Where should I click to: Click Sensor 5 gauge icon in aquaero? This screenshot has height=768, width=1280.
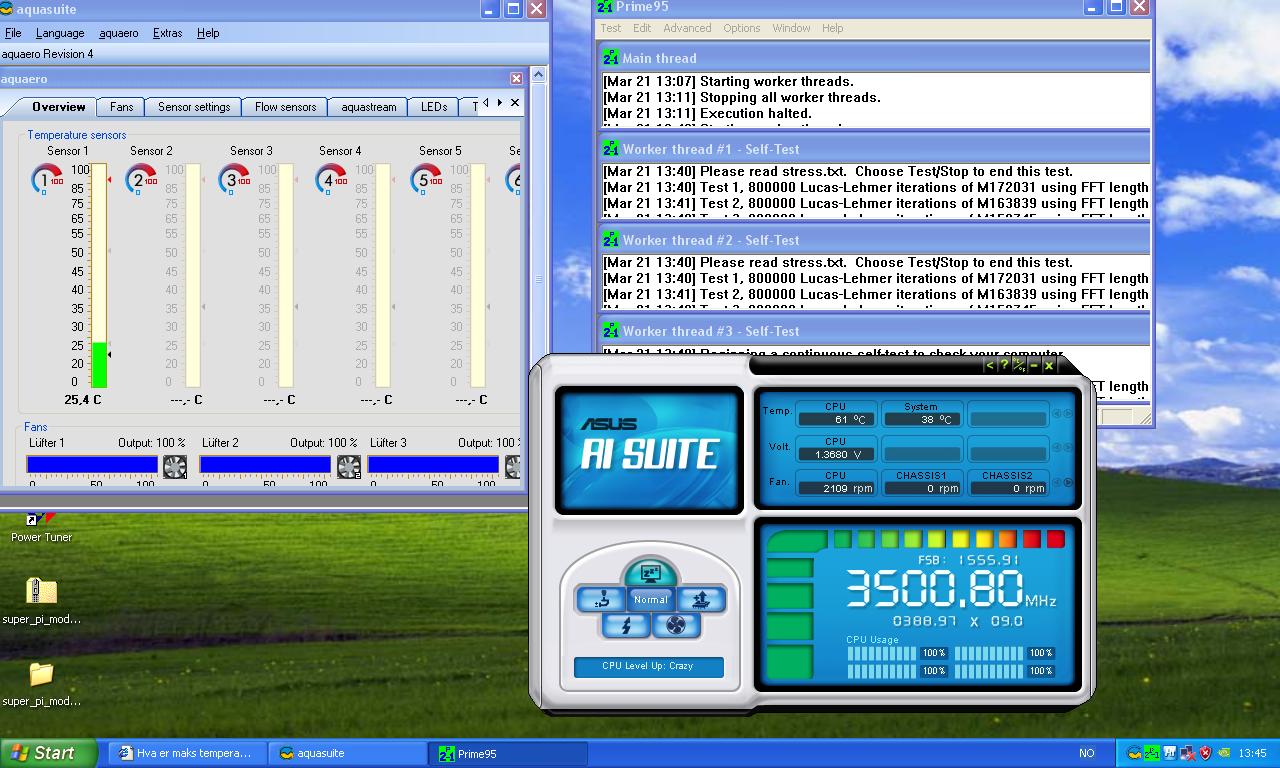point(426,179)
